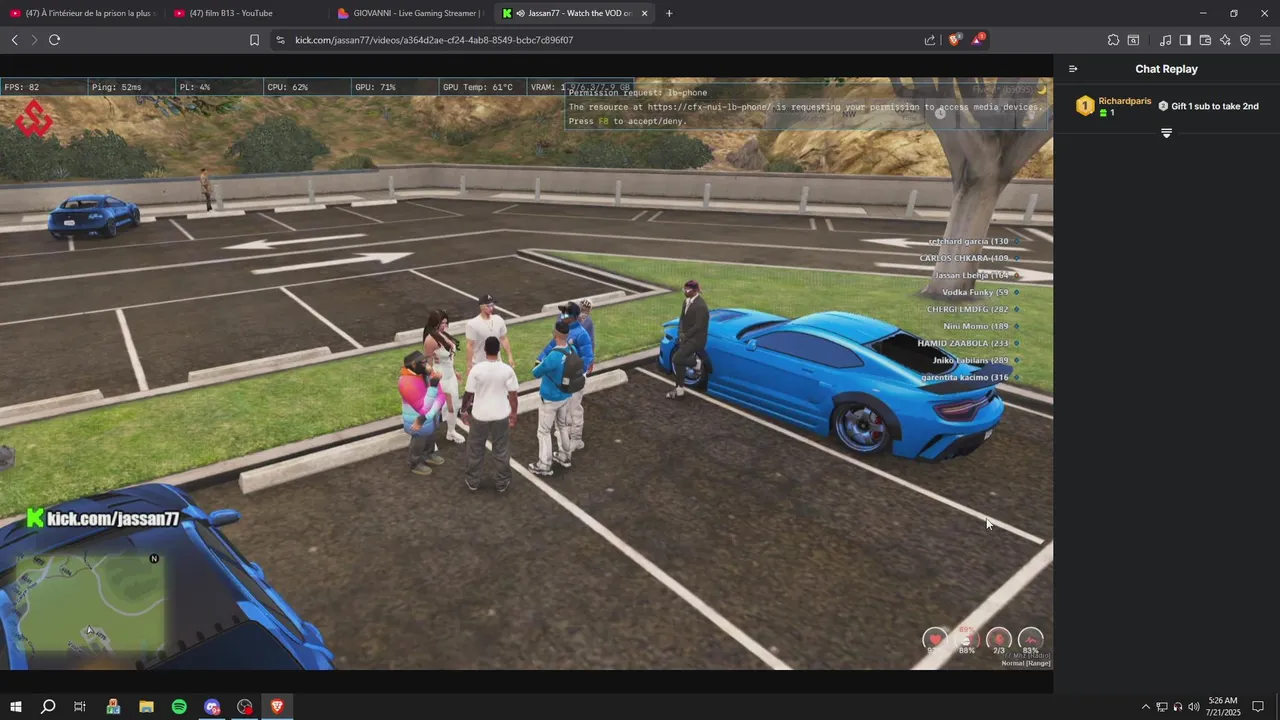Click the CPU: 62% overlay readout
The height and width of the screenshot is (720, 1280).
[287, 87]
